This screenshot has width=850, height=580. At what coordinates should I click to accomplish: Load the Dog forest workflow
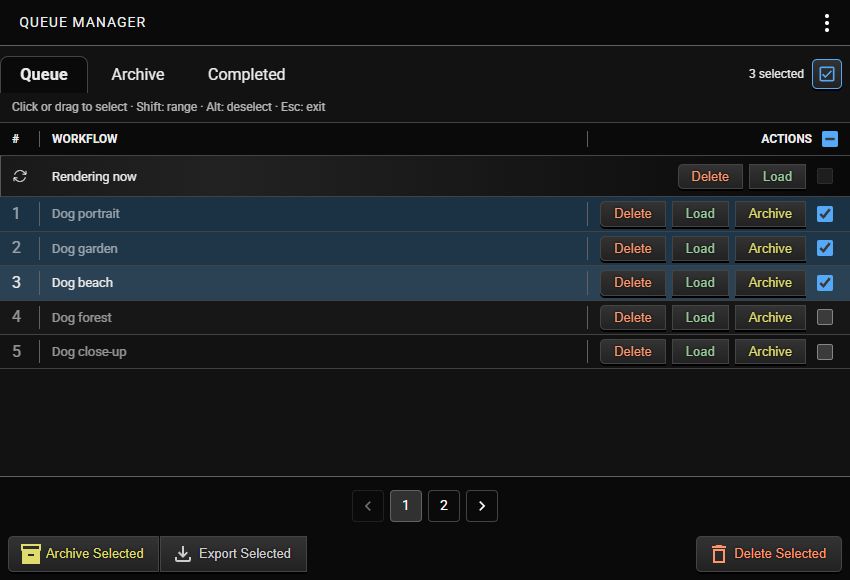[700, 318]
